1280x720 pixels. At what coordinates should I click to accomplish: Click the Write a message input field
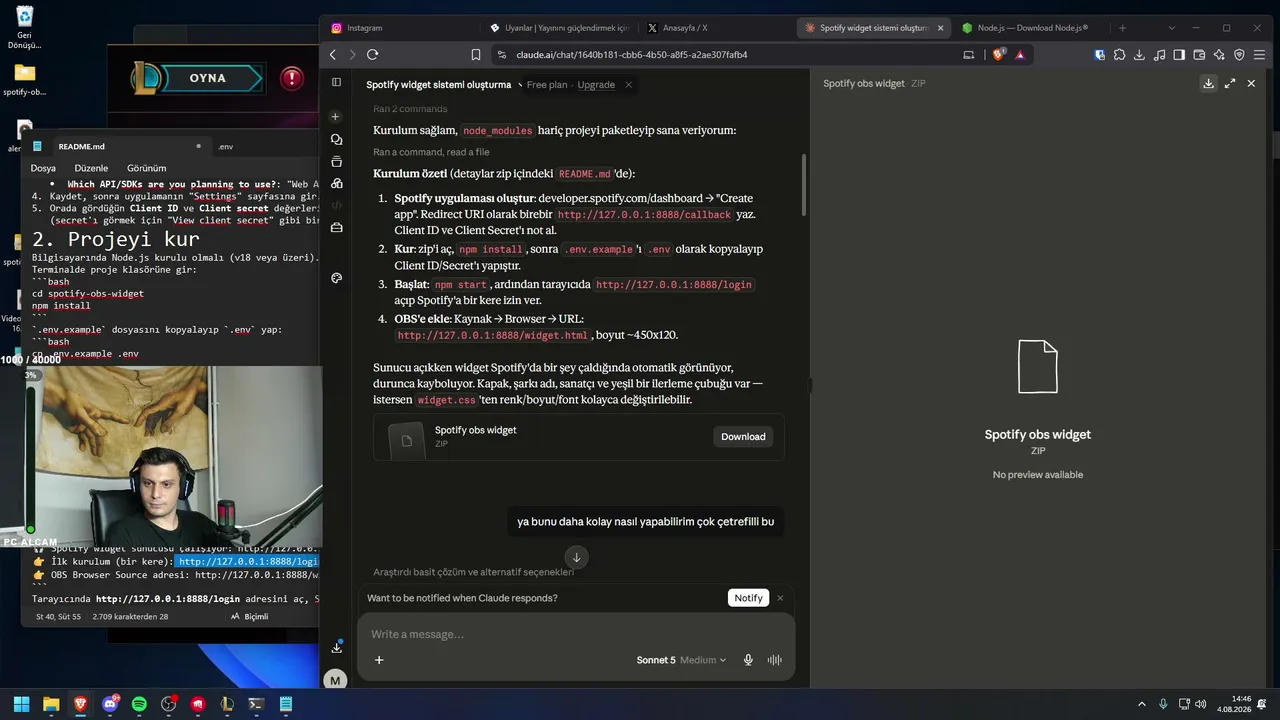click(x=575, y=635)
